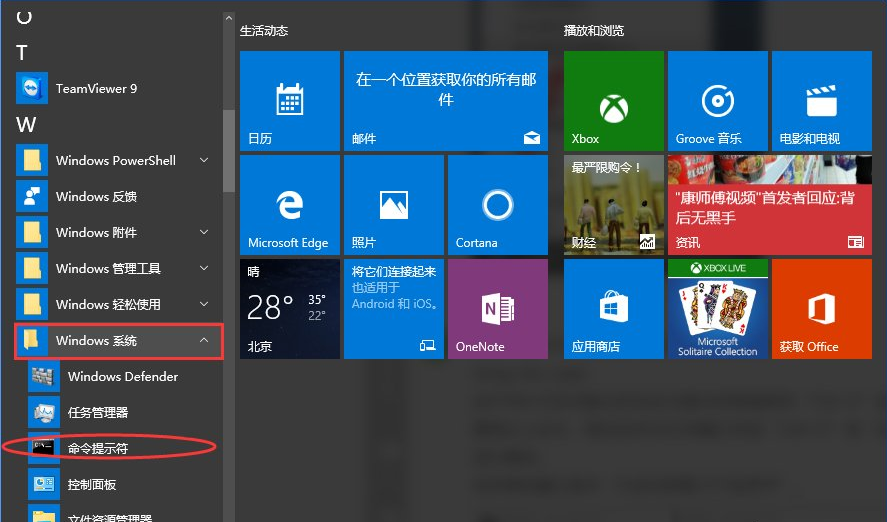
Task: Open 控制面板 from the app list
Action: coord(92,485)
